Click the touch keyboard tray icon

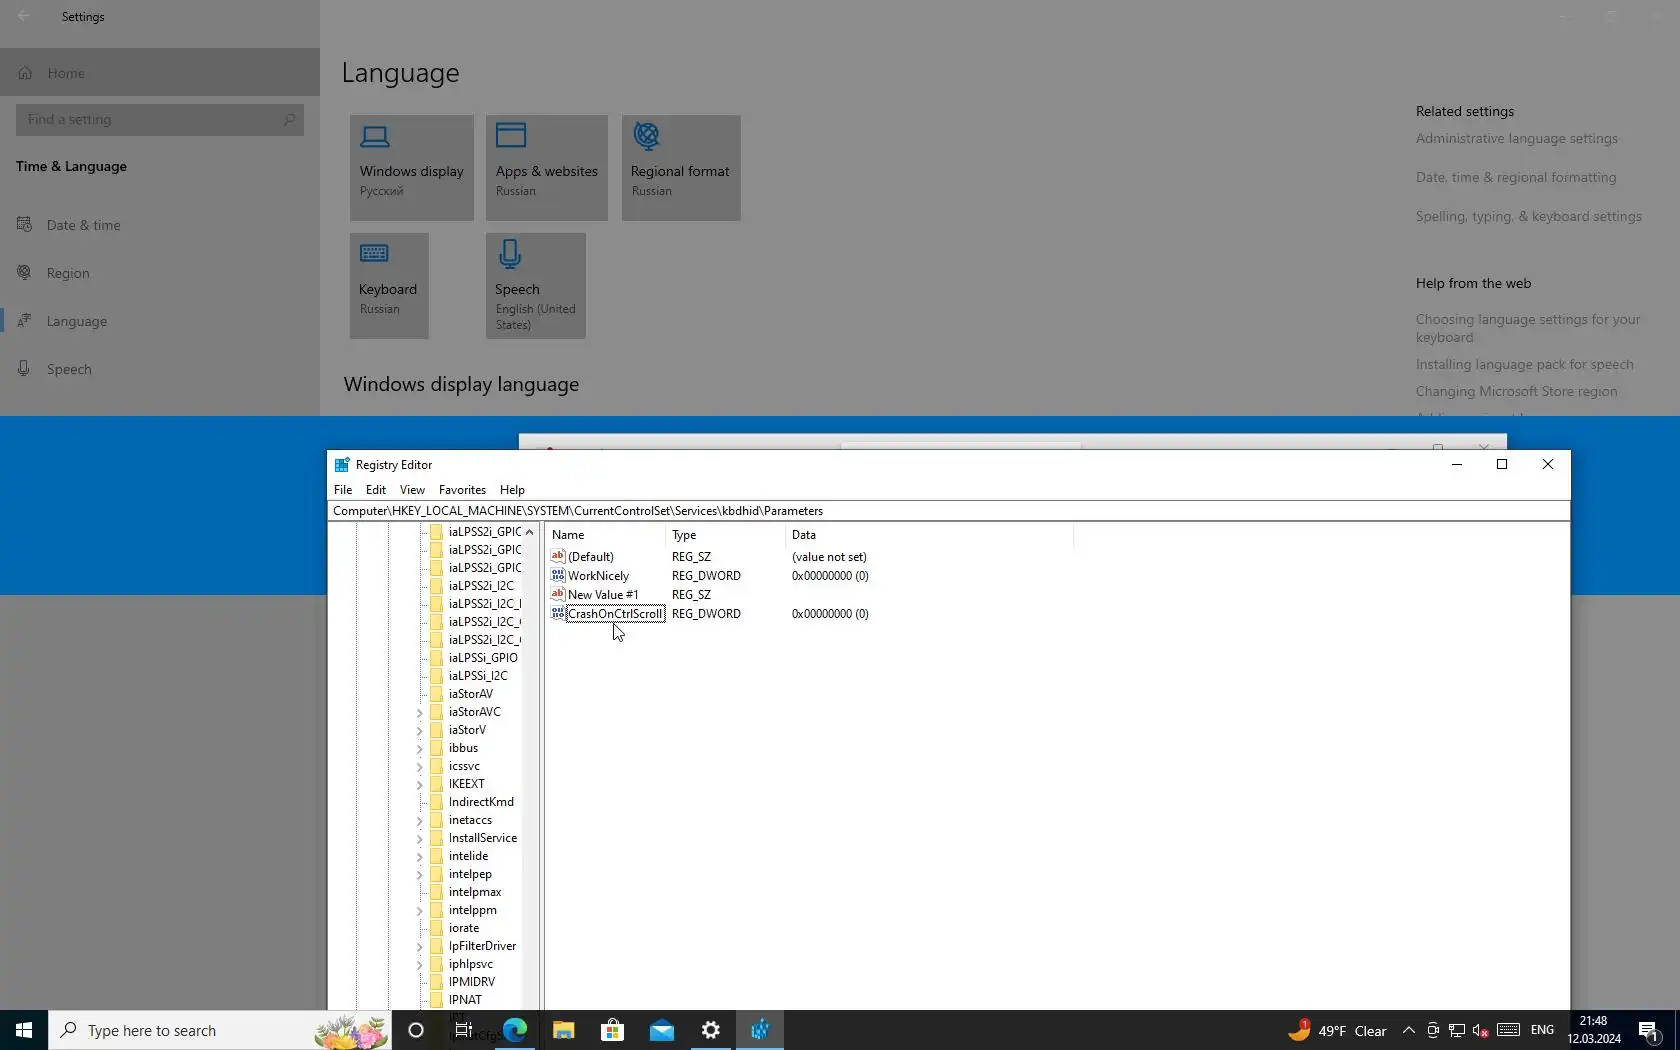(x=1509, y=1030)
